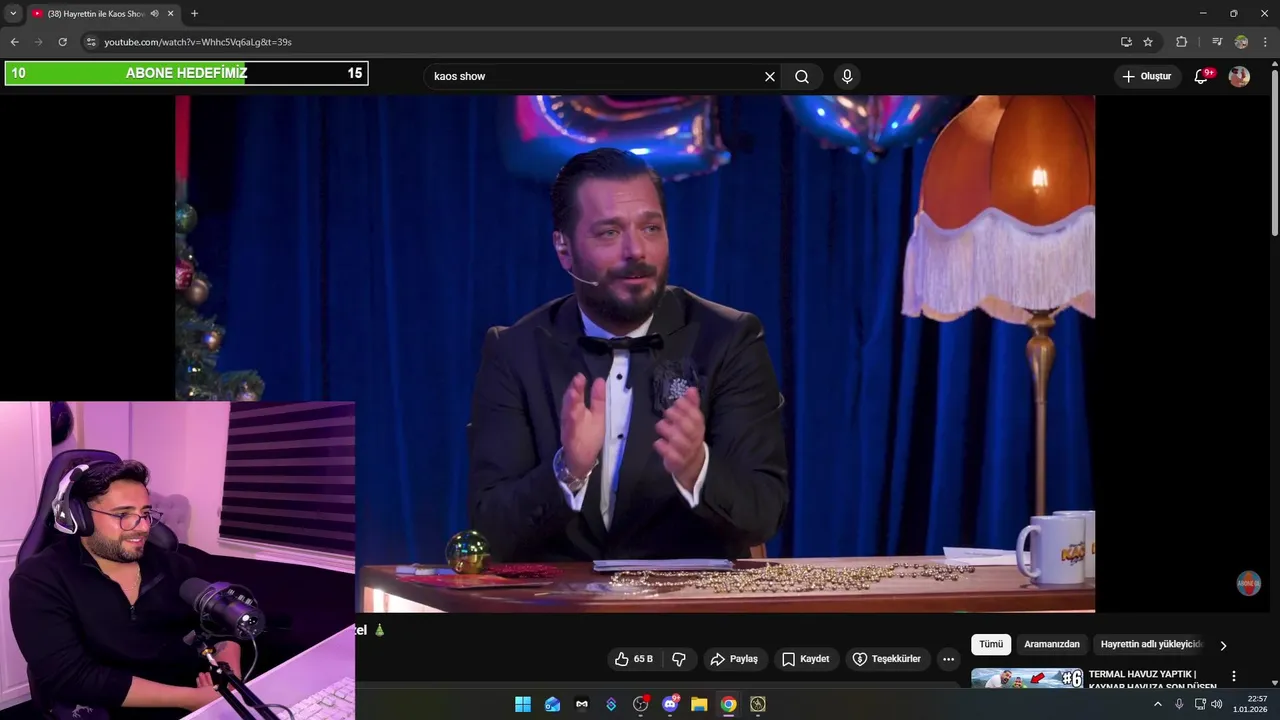Select the Hayrettin adlı yükleyiciden chip
Screen dimensions: 1280x720
1152,644
